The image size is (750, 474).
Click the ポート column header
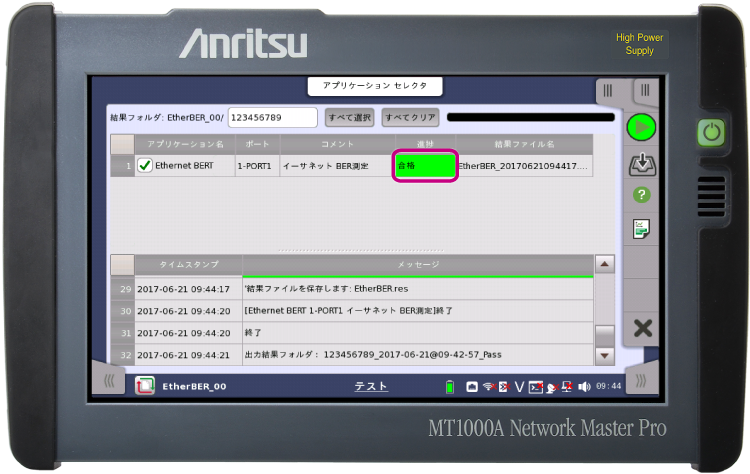pyautogui.click(x=257, y=144)
